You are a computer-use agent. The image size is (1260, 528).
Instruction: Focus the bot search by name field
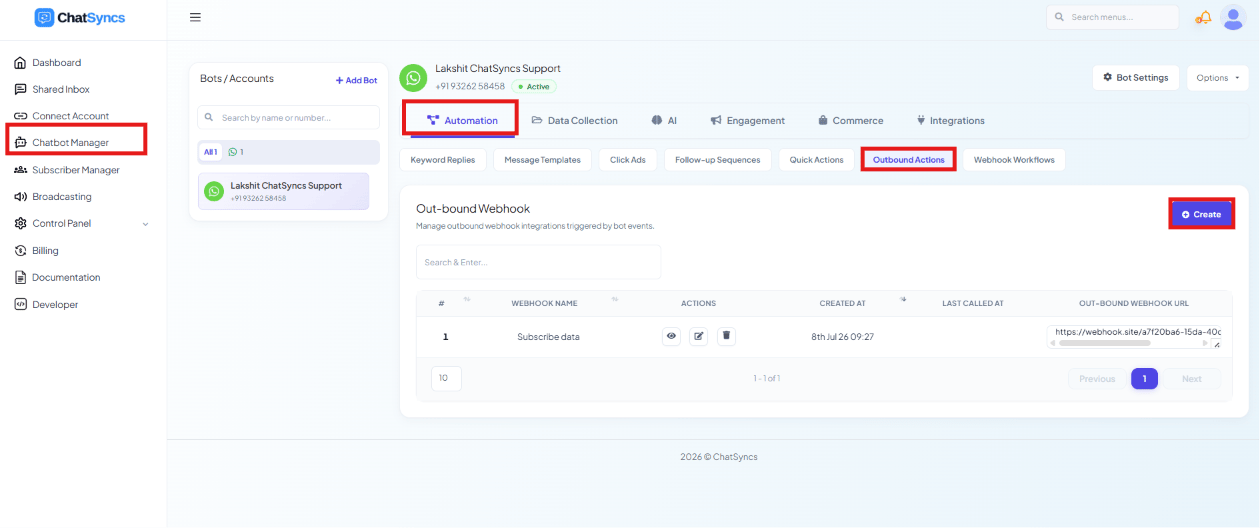pyautogui.click(x=288, y=117)
